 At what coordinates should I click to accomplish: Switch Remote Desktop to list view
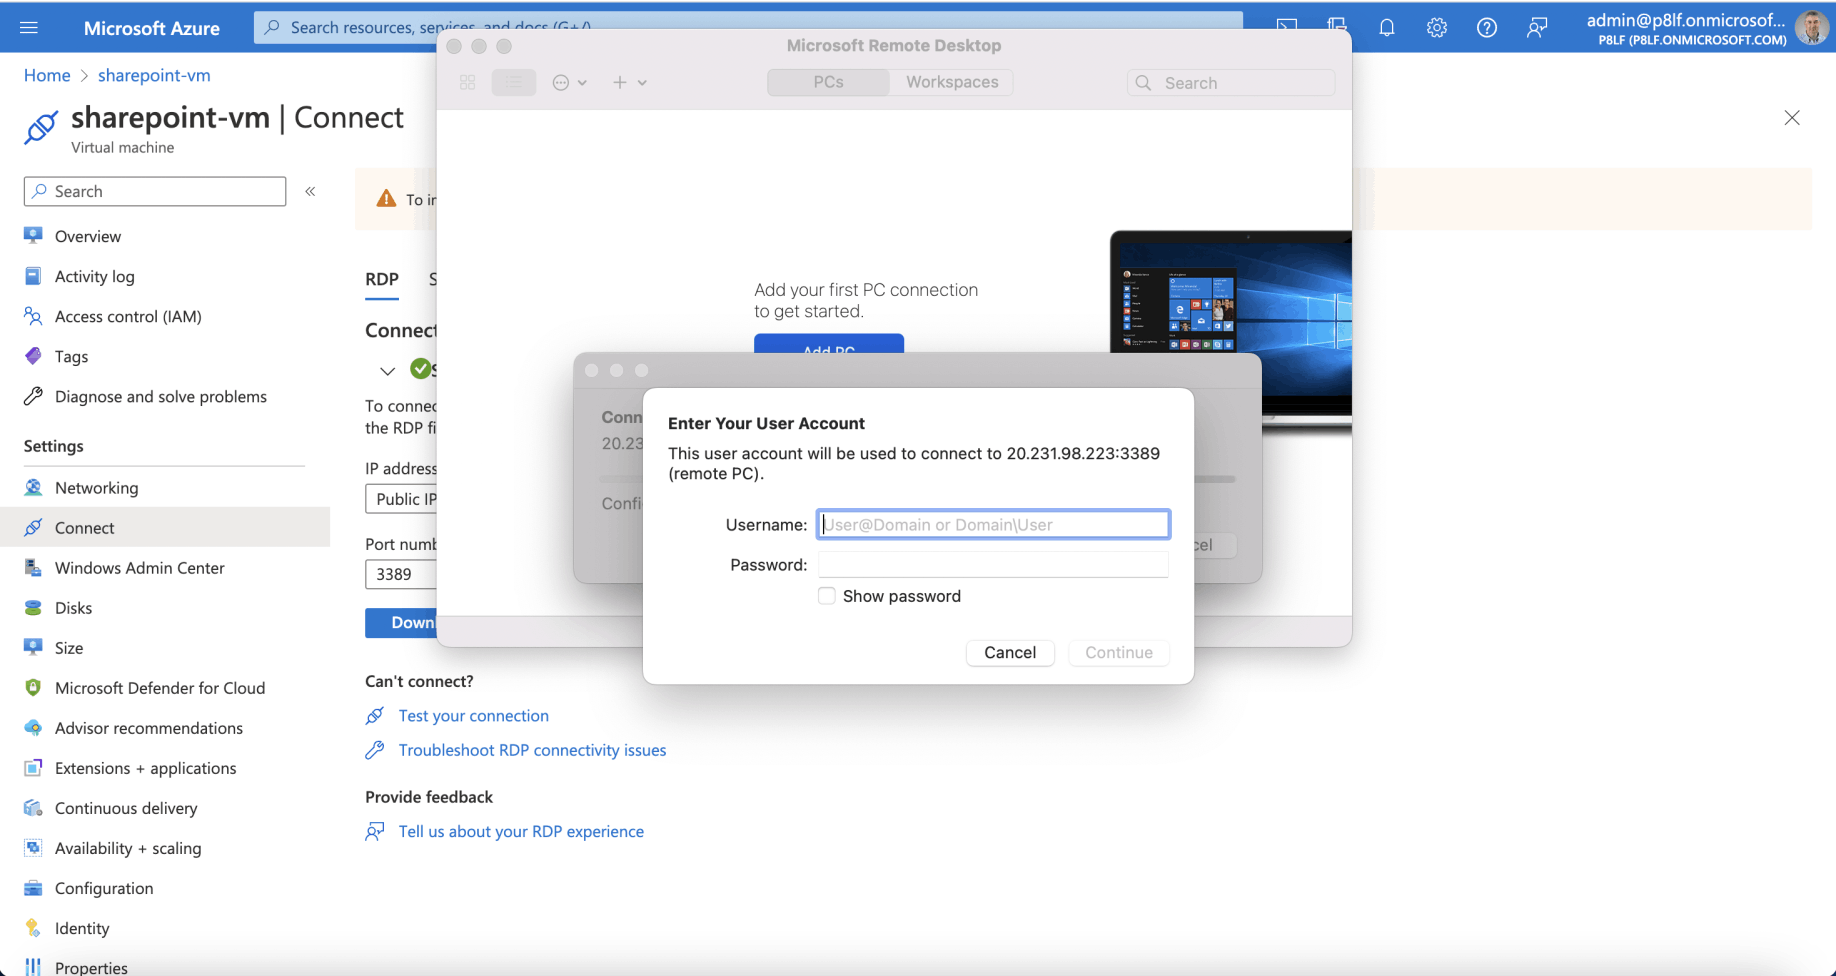tap(513, 82)
